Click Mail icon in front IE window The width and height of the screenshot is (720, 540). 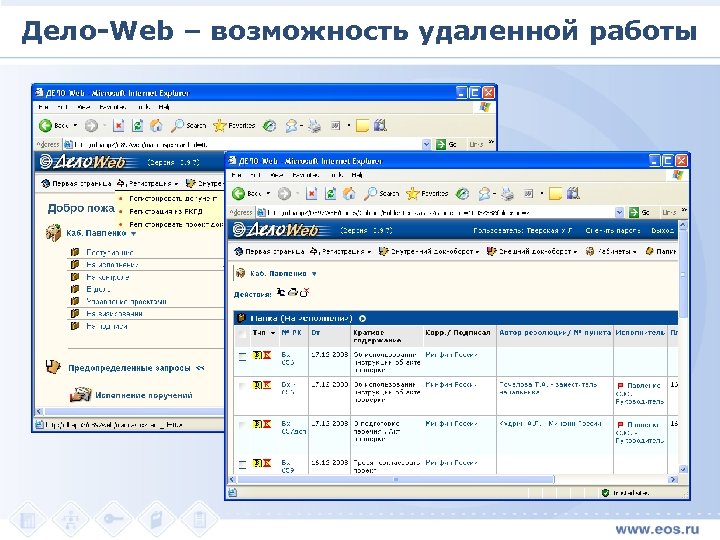pos(484,194)
